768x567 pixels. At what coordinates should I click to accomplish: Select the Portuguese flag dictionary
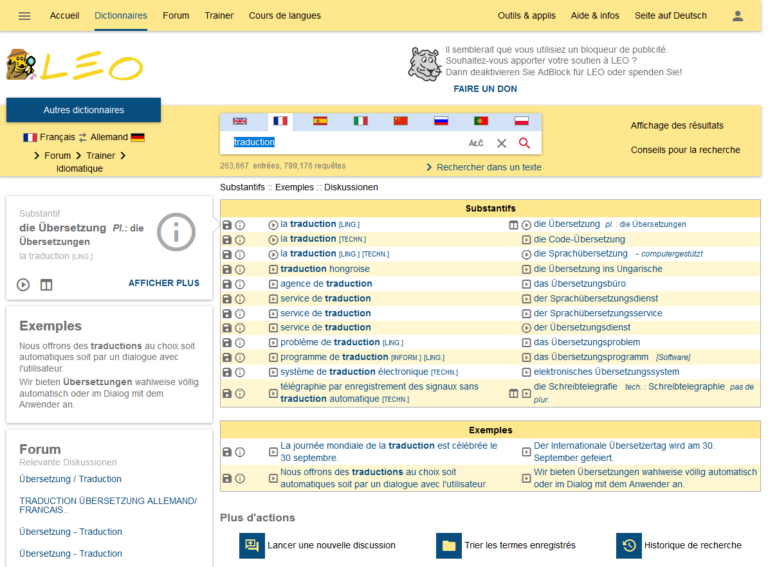[481, 121]
